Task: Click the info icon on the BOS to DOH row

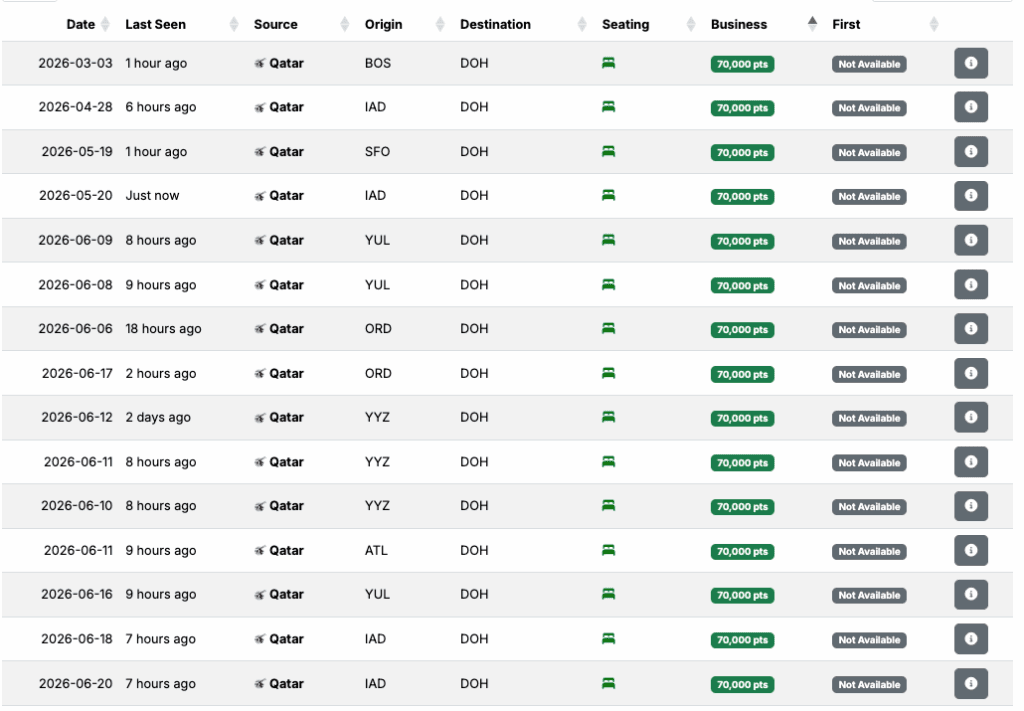Action: [x=971, y=63]
